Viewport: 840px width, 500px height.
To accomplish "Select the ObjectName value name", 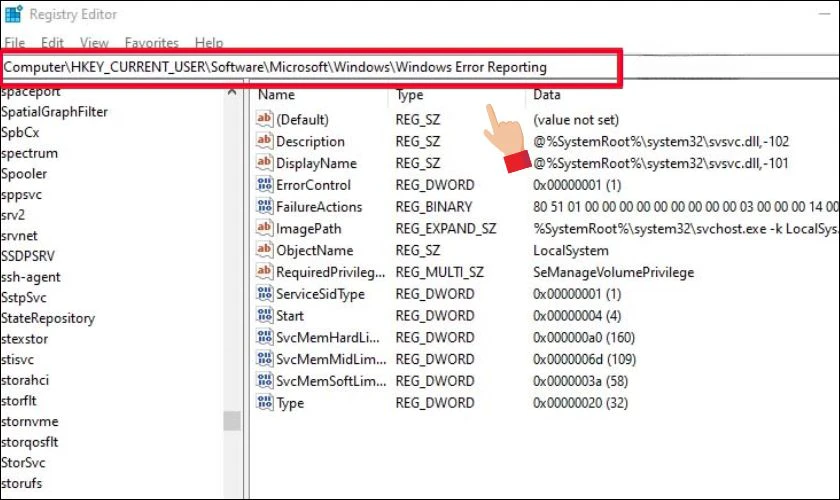I will click(x=315, y=251).
